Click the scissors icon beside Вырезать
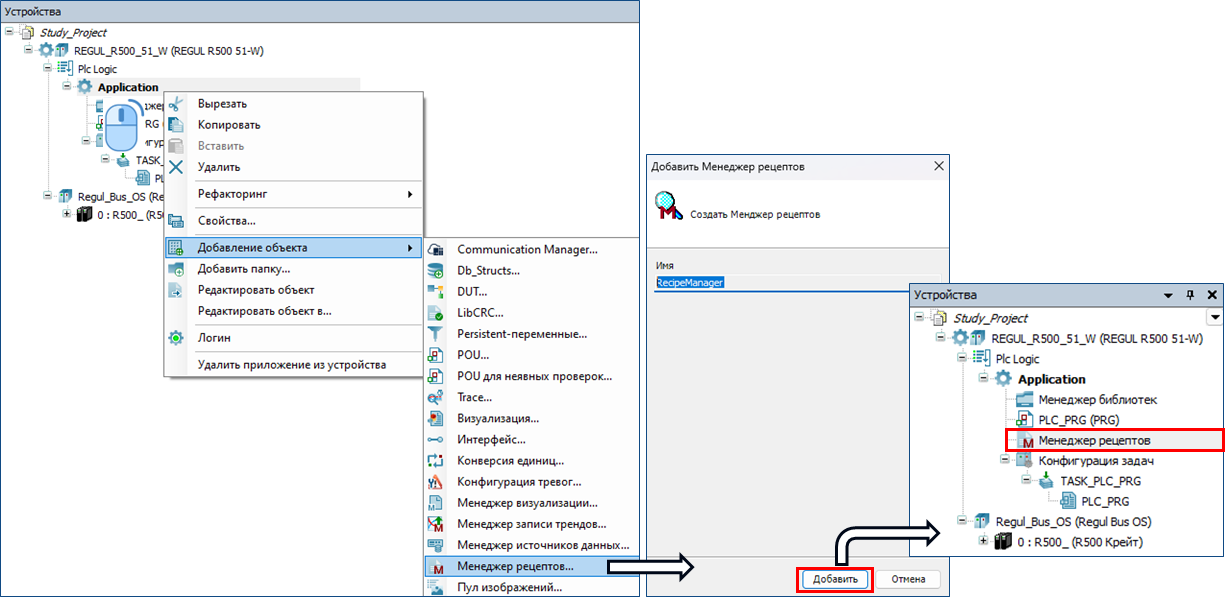This screenshot has width=1225, height=597. click(x=176, y=104)
